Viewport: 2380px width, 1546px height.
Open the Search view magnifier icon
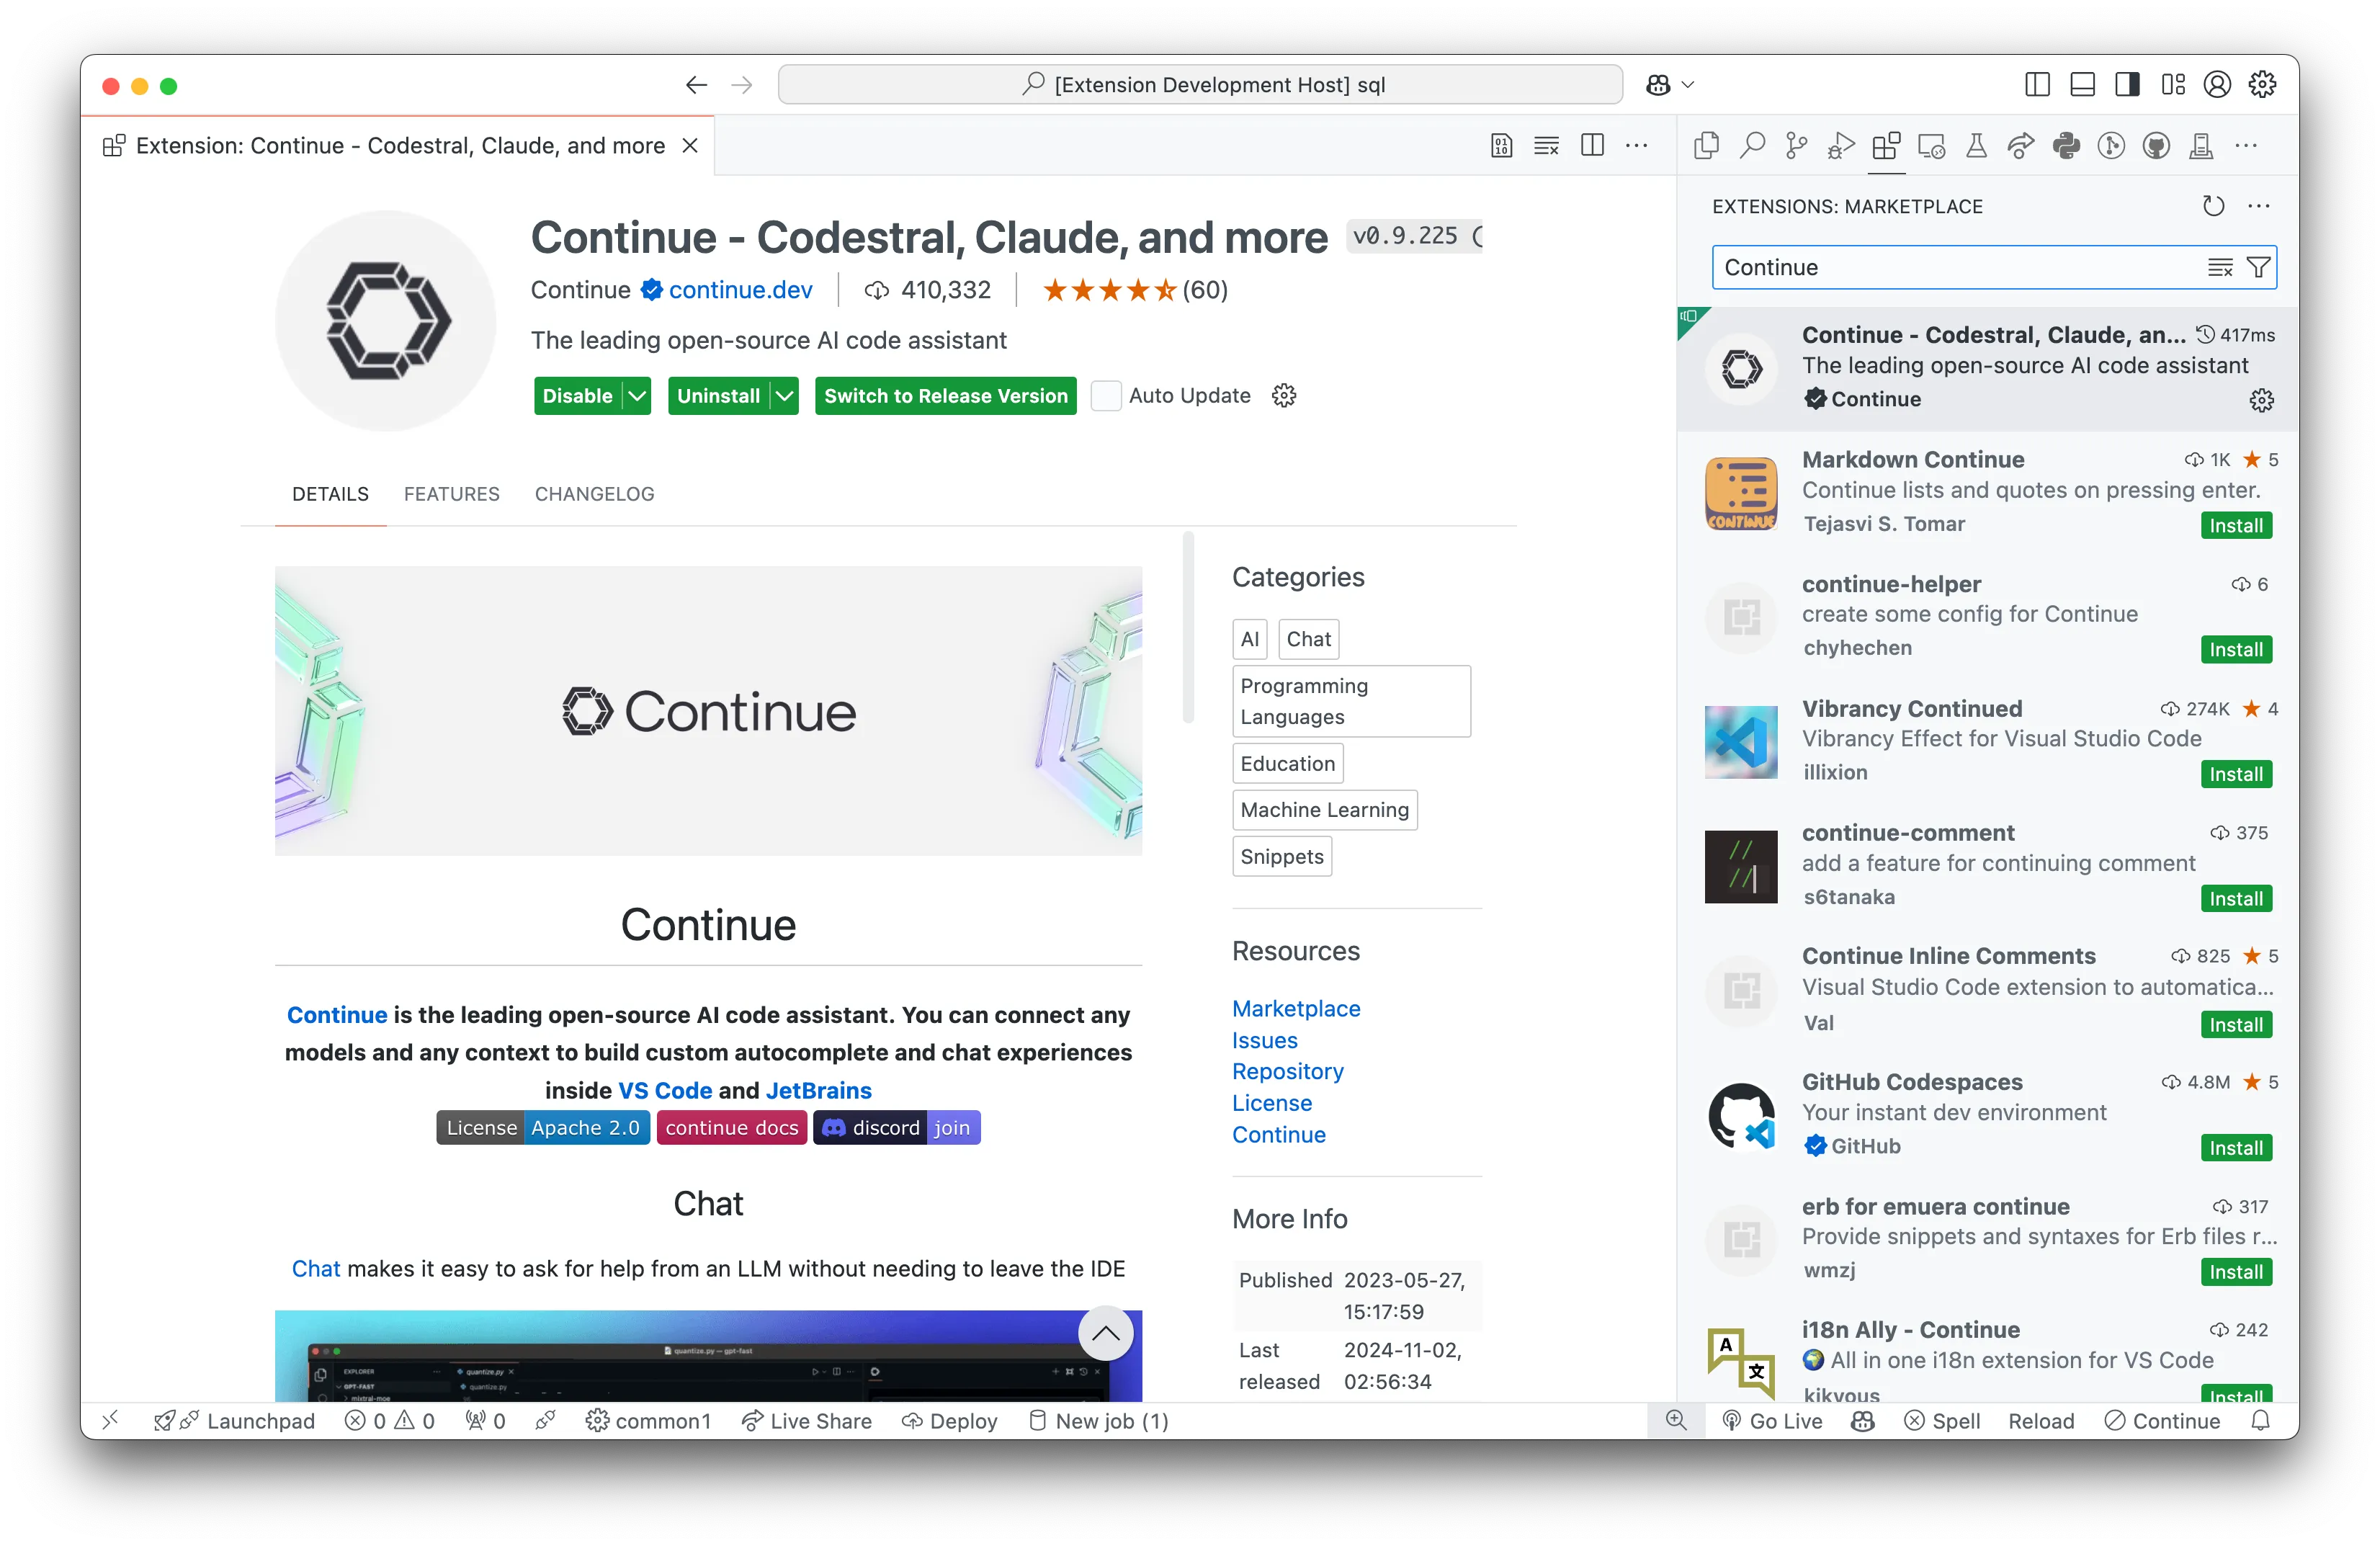[x=1751, y=146]
